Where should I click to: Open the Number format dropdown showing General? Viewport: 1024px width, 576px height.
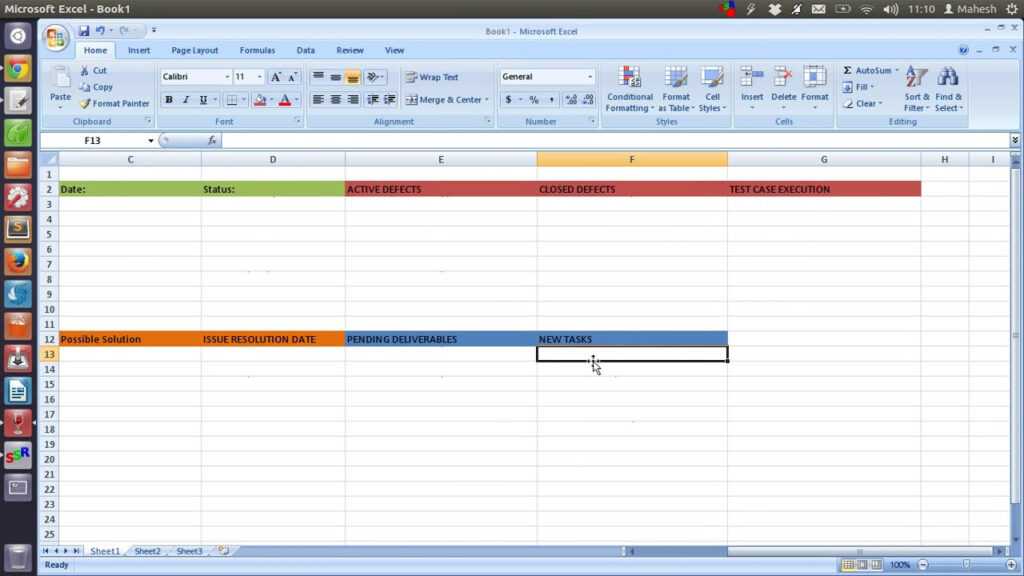pyautogui.click(x=545, y=76)
